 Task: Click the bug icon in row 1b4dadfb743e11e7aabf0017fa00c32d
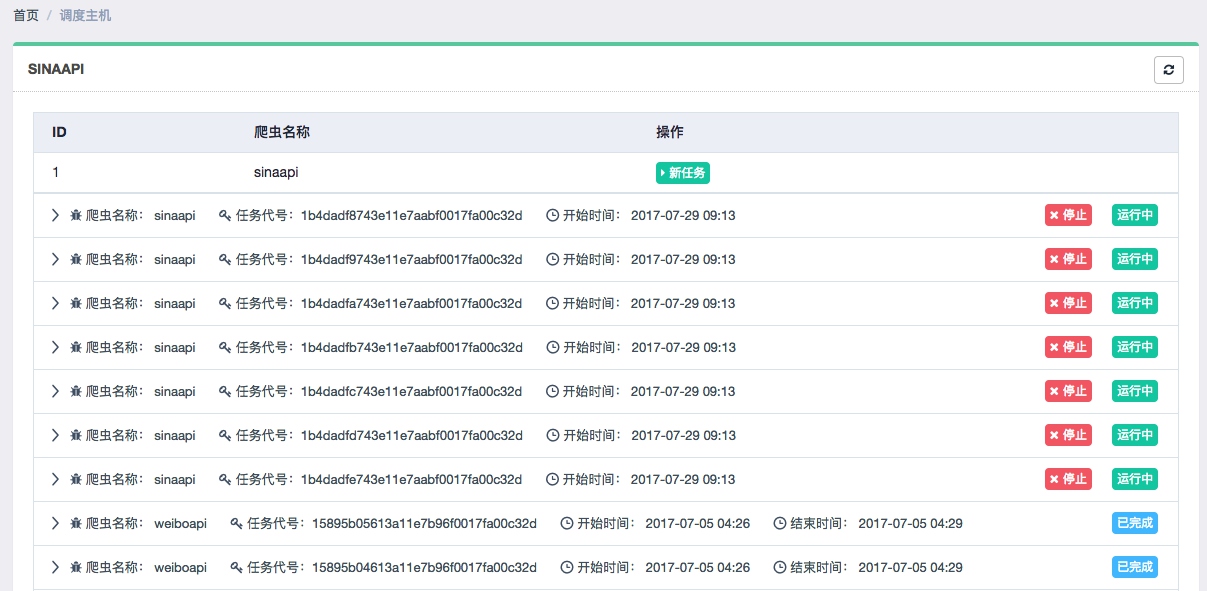tap(76, 347)
